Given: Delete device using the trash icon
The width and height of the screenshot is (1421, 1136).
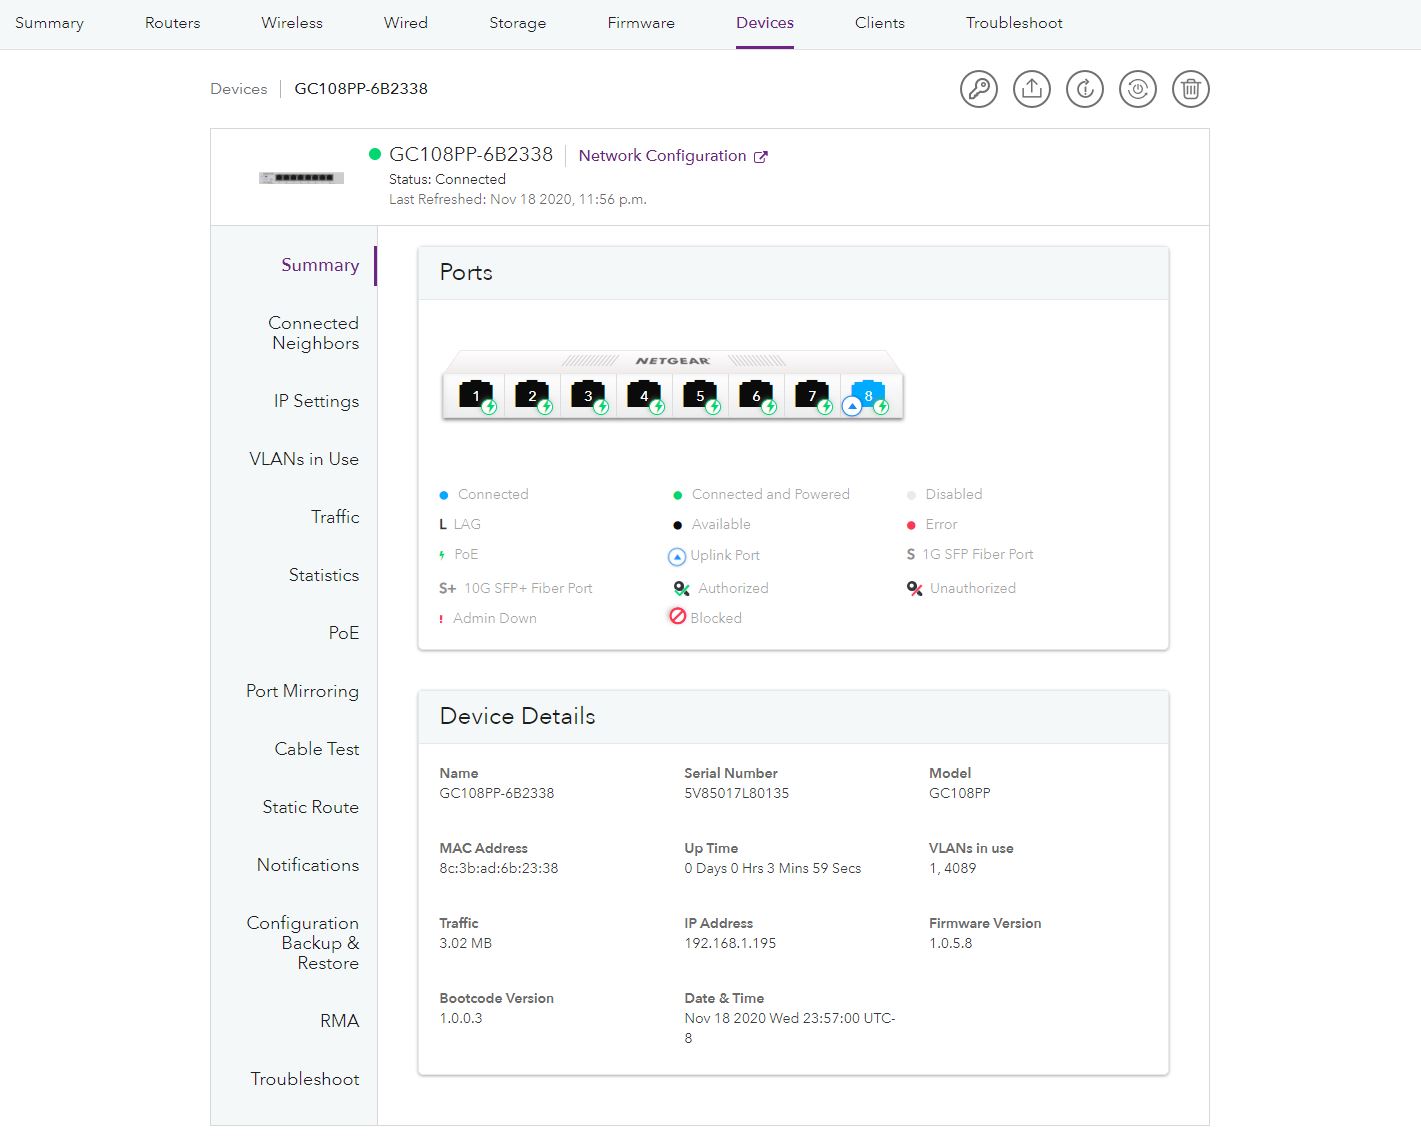Looking at the screenshot, I should tap(1191, 89).
